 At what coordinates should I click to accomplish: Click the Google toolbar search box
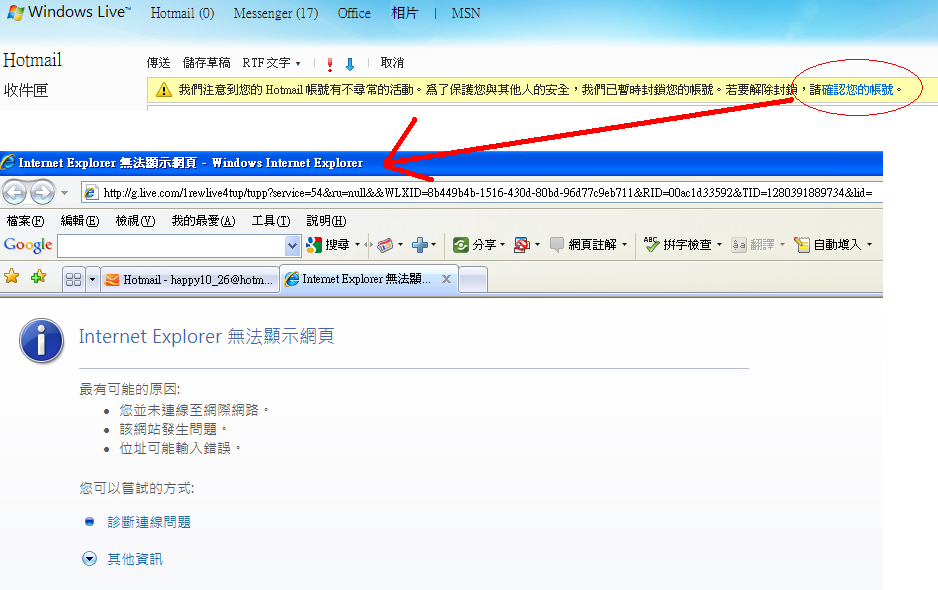click(x=171, y=246)
